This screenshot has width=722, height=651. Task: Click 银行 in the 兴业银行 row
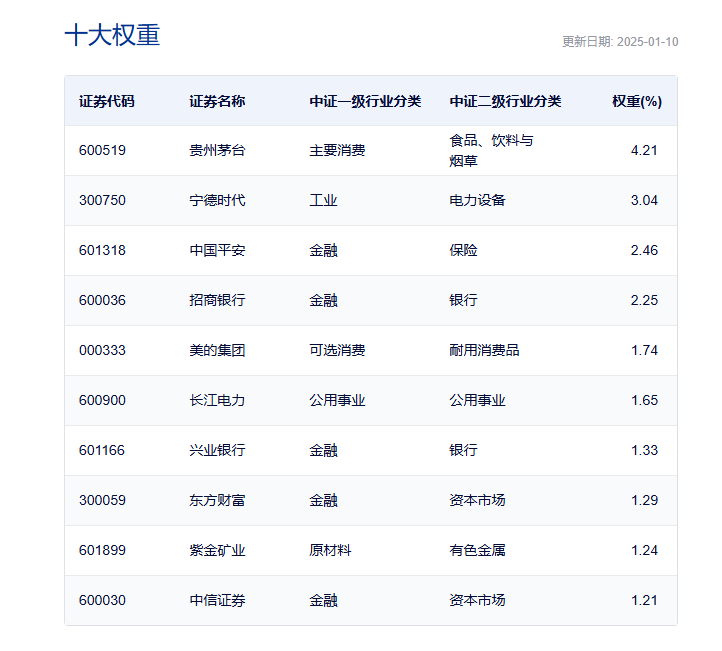[x=463, y=450]
